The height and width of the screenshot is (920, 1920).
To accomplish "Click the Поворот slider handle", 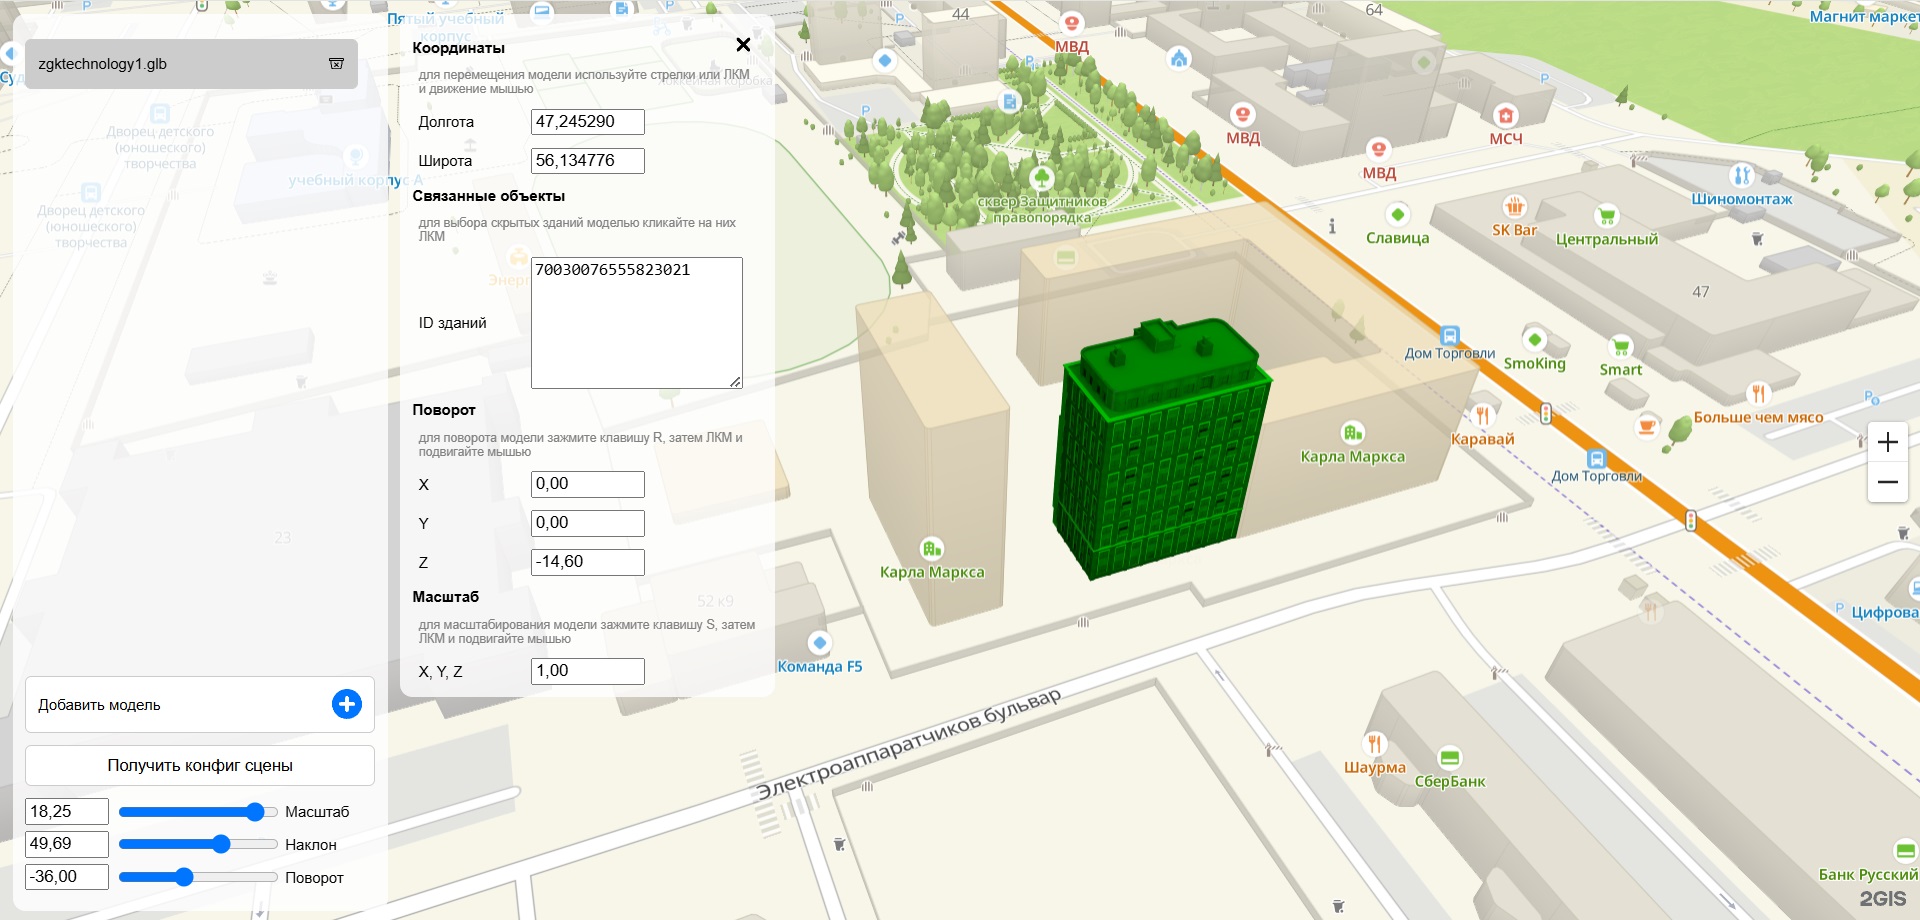I will click(184, 878).
